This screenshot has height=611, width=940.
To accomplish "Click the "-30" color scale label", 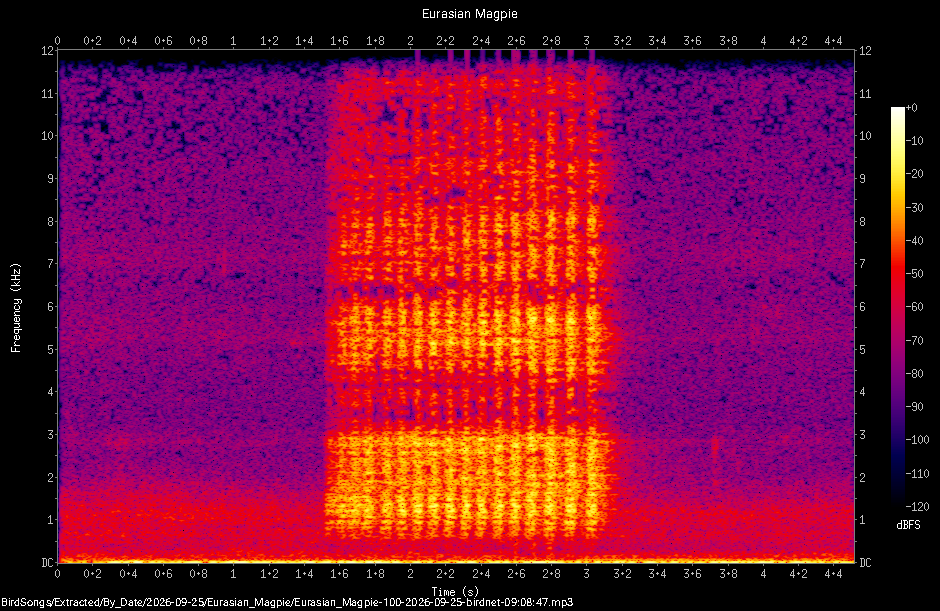I will pos(914,207).
